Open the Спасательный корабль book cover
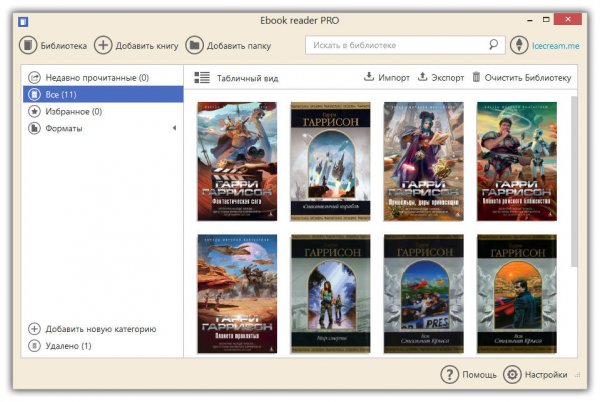The image size is (600, 402). 330,161
